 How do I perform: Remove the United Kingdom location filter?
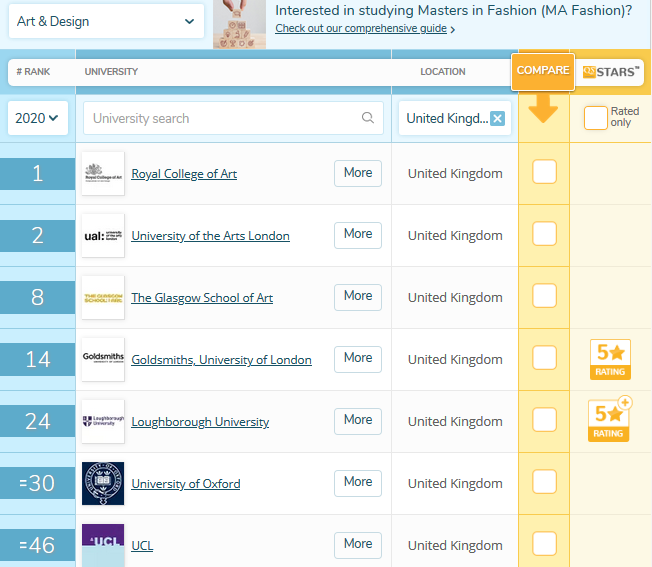pos(497,118)
